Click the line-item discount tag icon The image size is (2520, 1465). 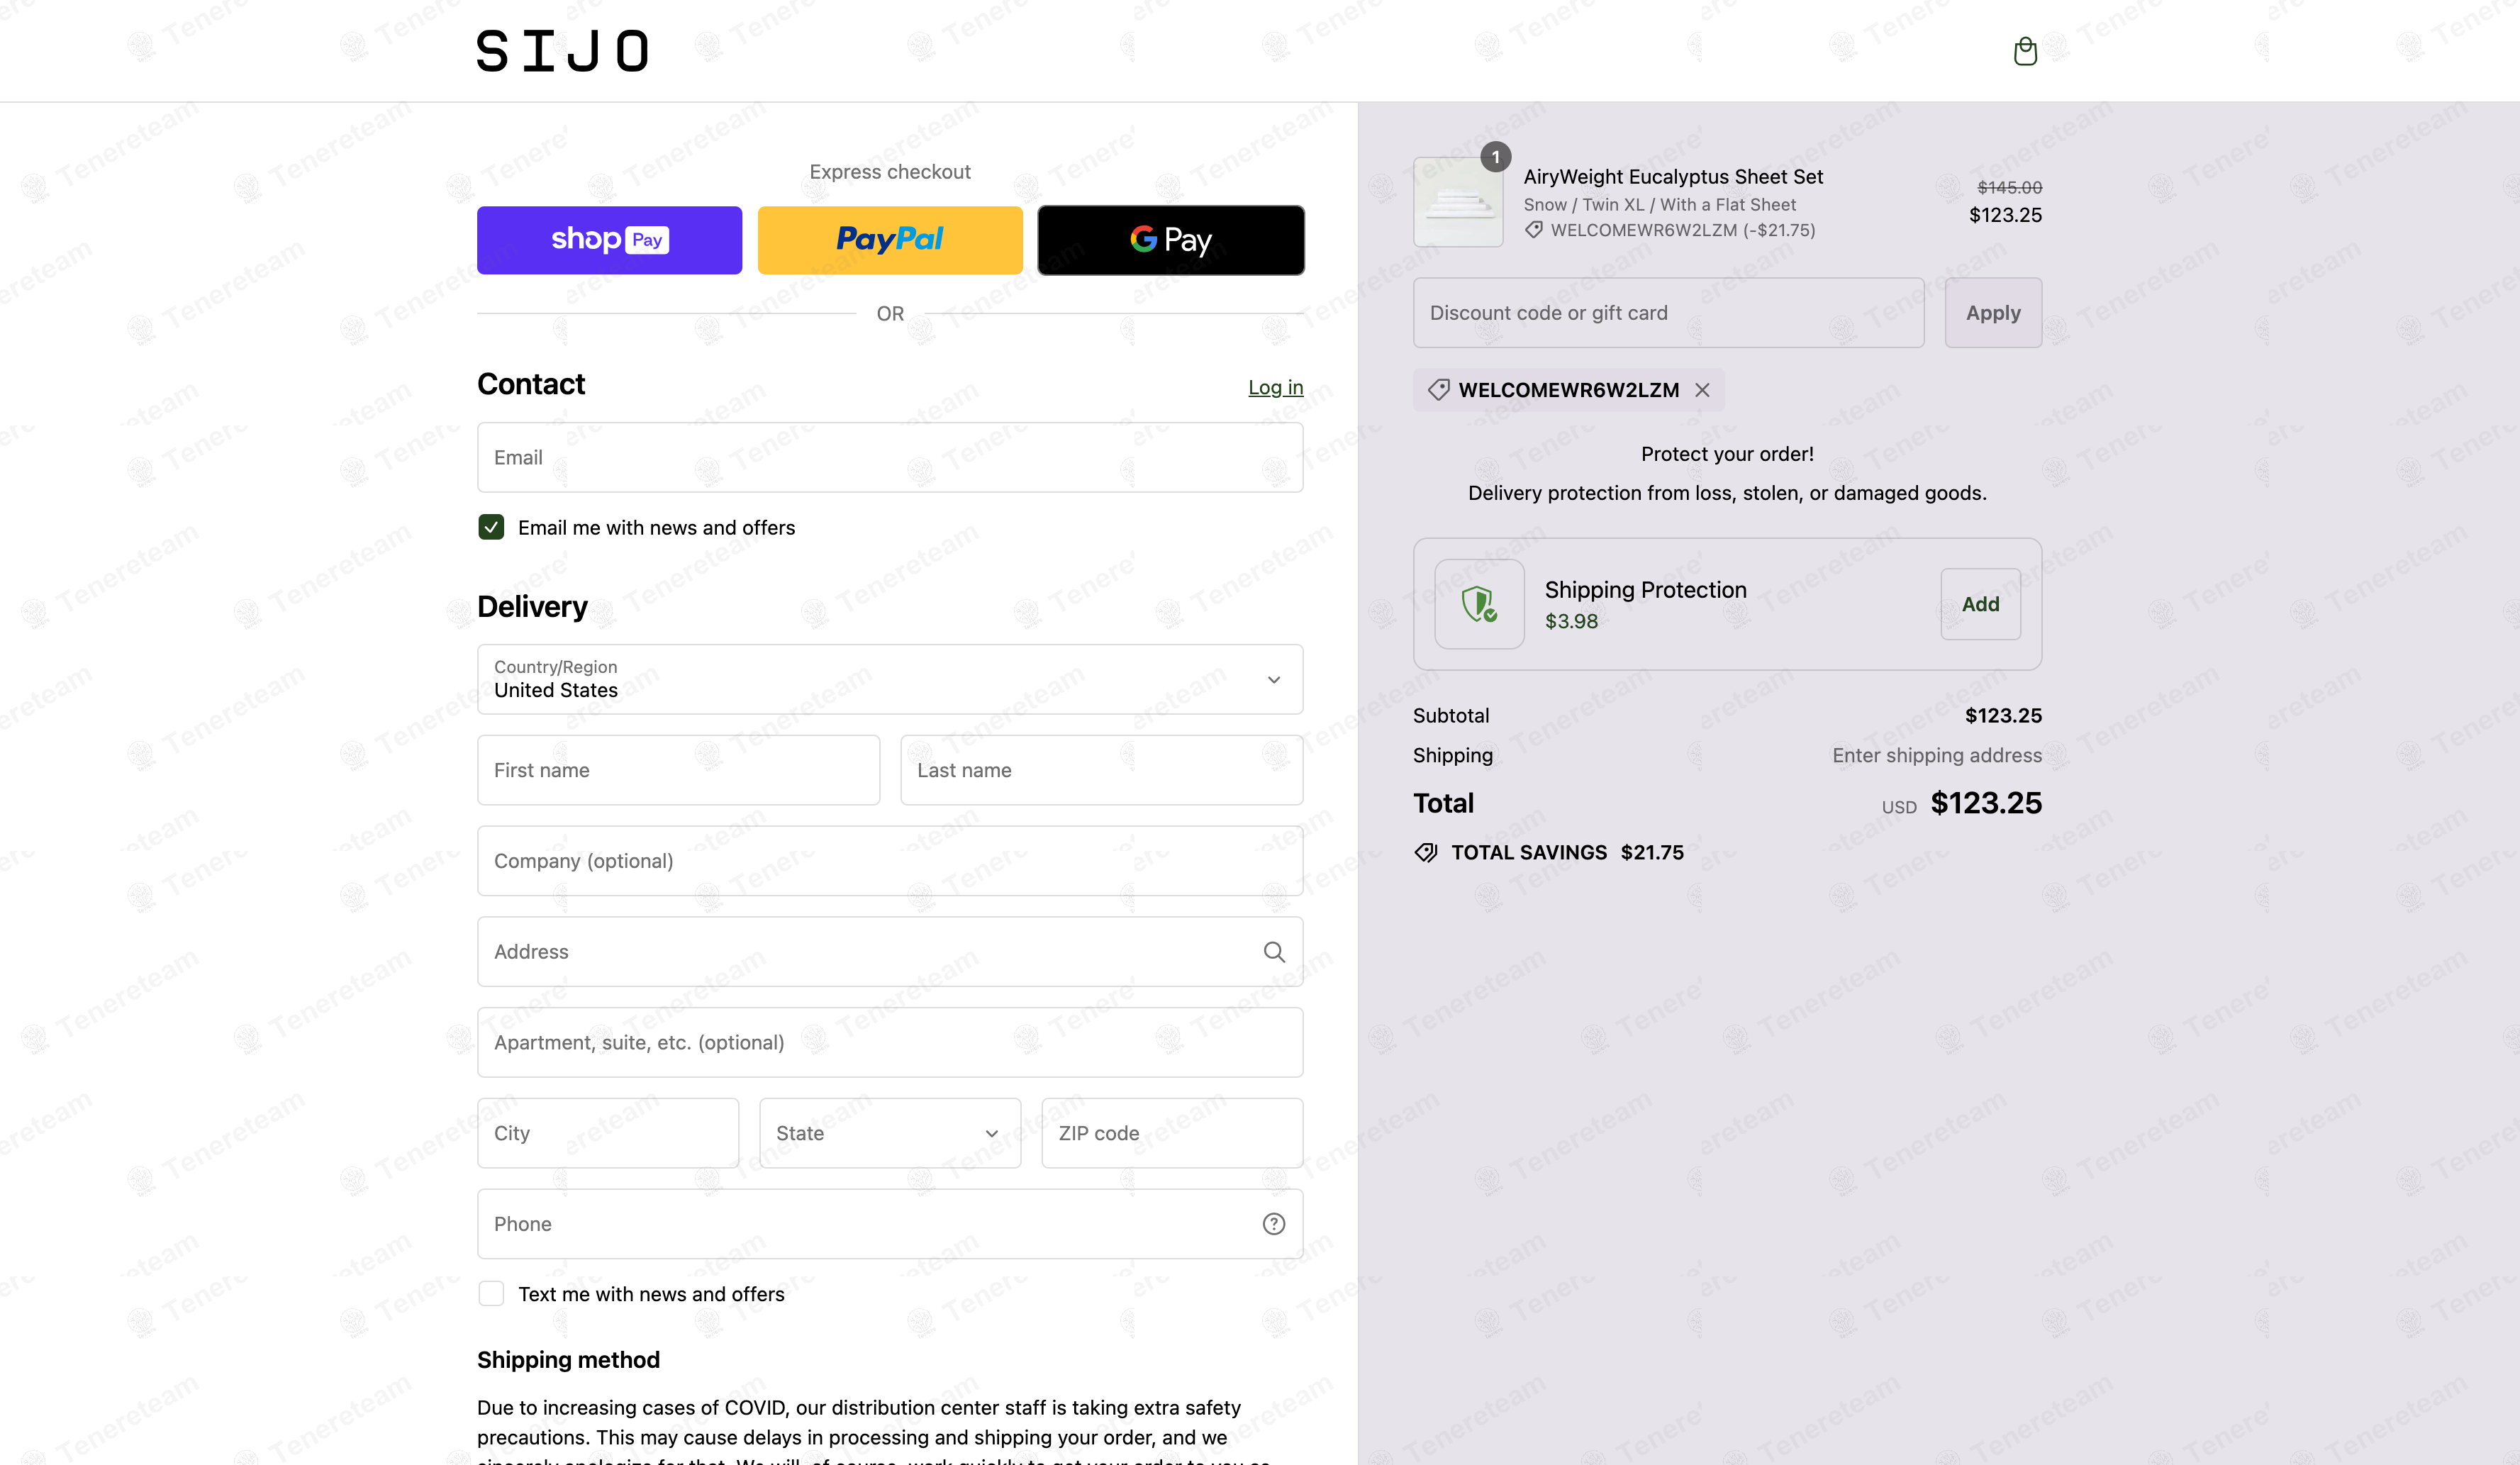pos(1534,230)
